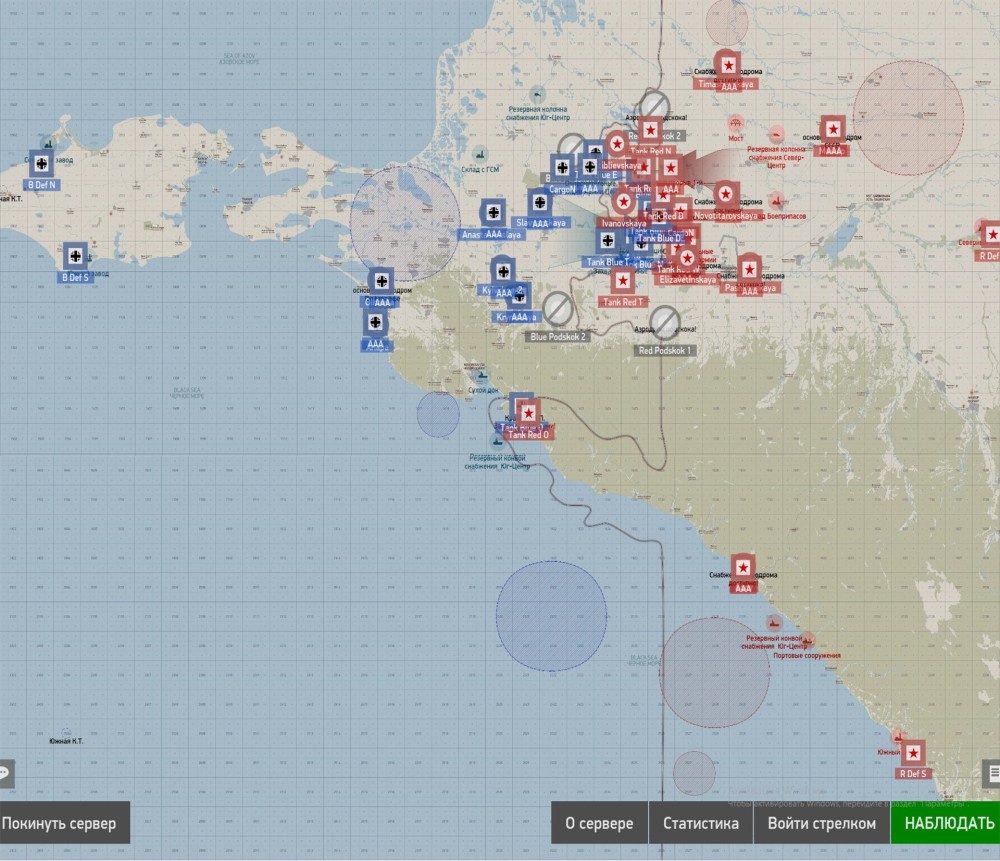Open the chat bubble icon at left edge
This screenshot has width=1000, height=861.
tap(6, 772)
